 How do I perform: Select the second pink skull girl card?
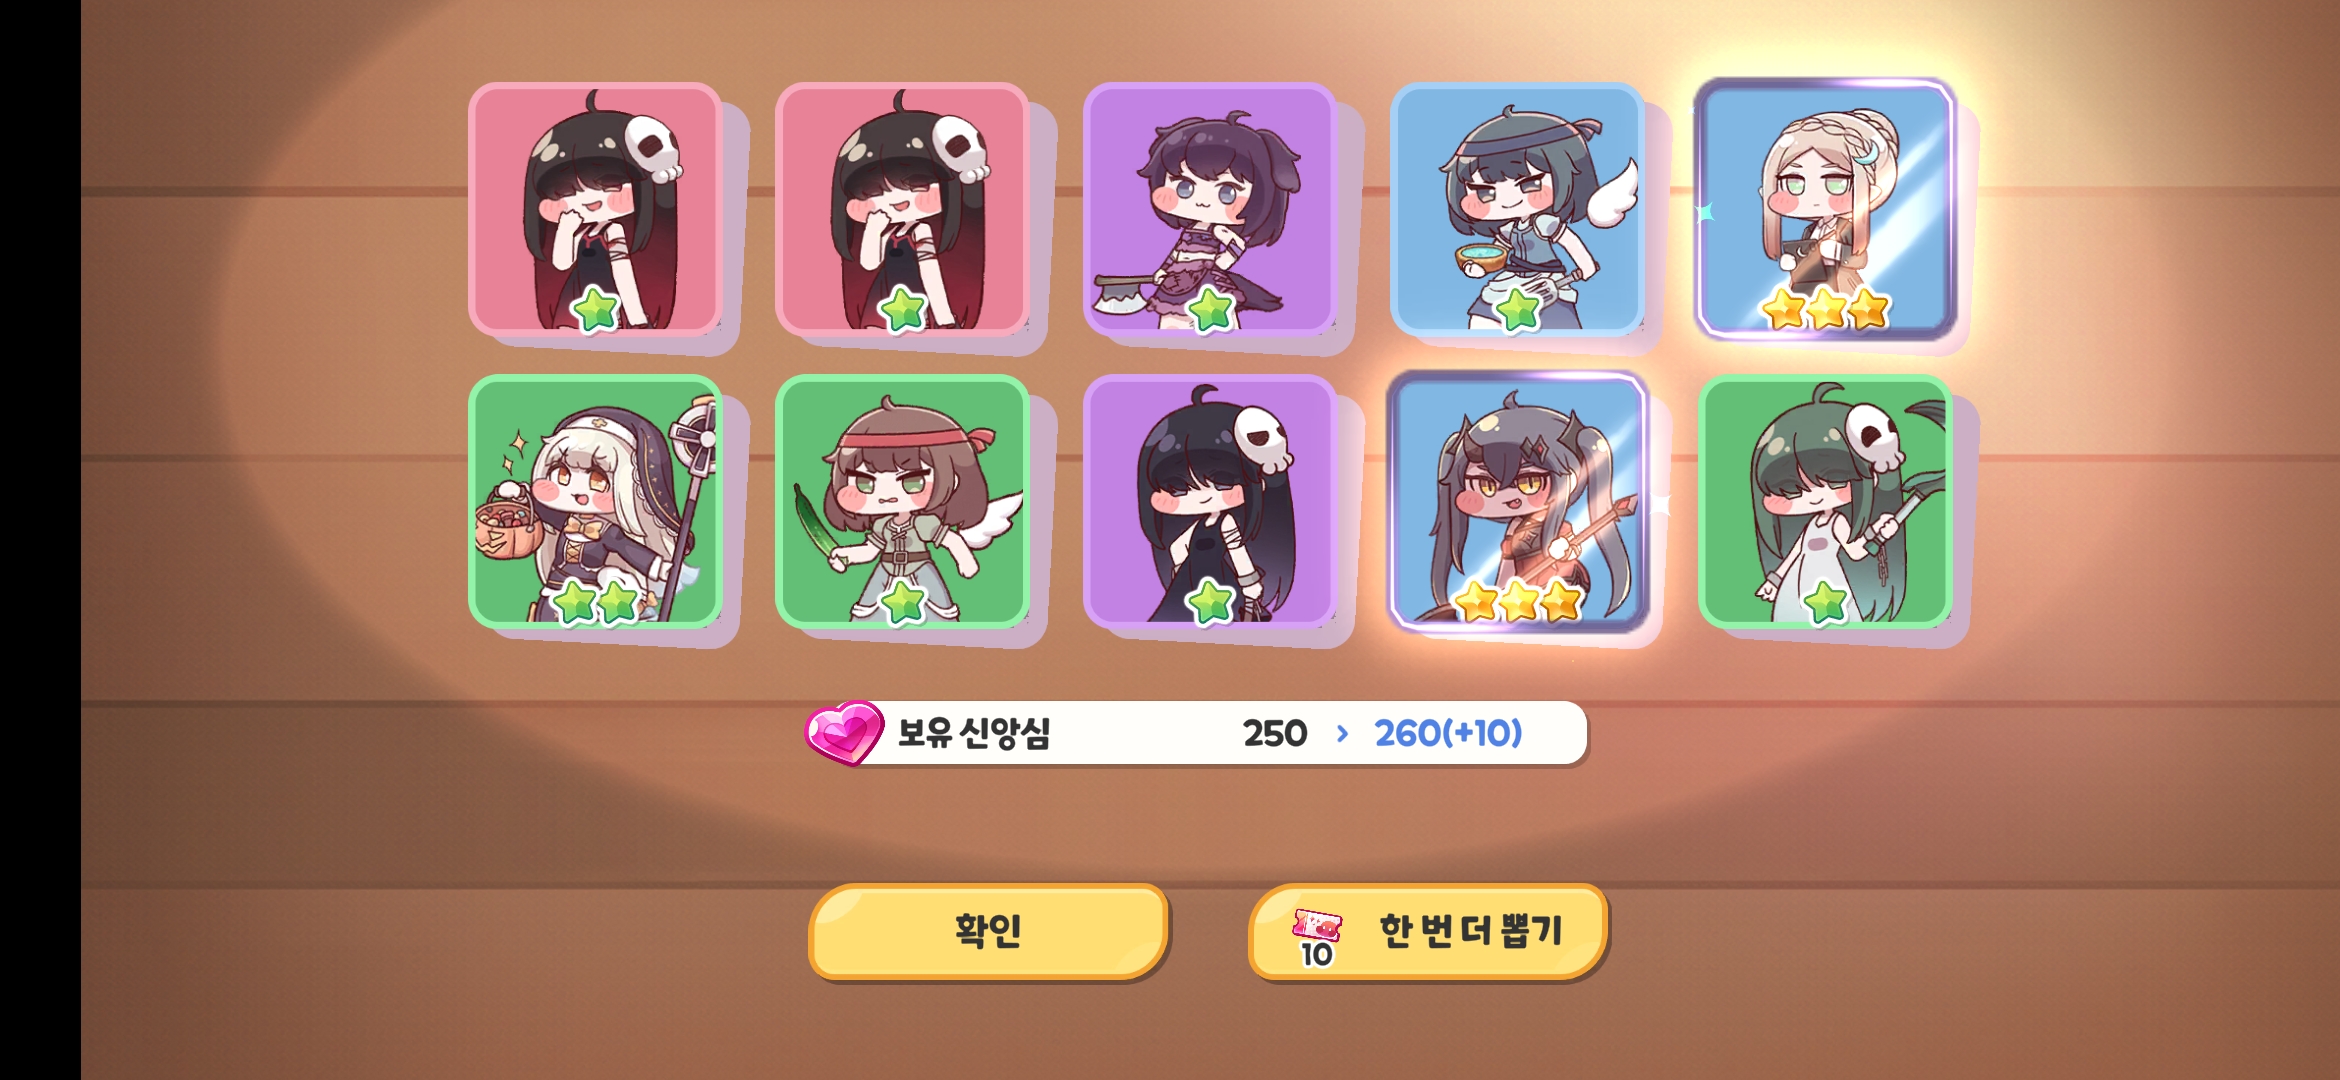(902, 208)
